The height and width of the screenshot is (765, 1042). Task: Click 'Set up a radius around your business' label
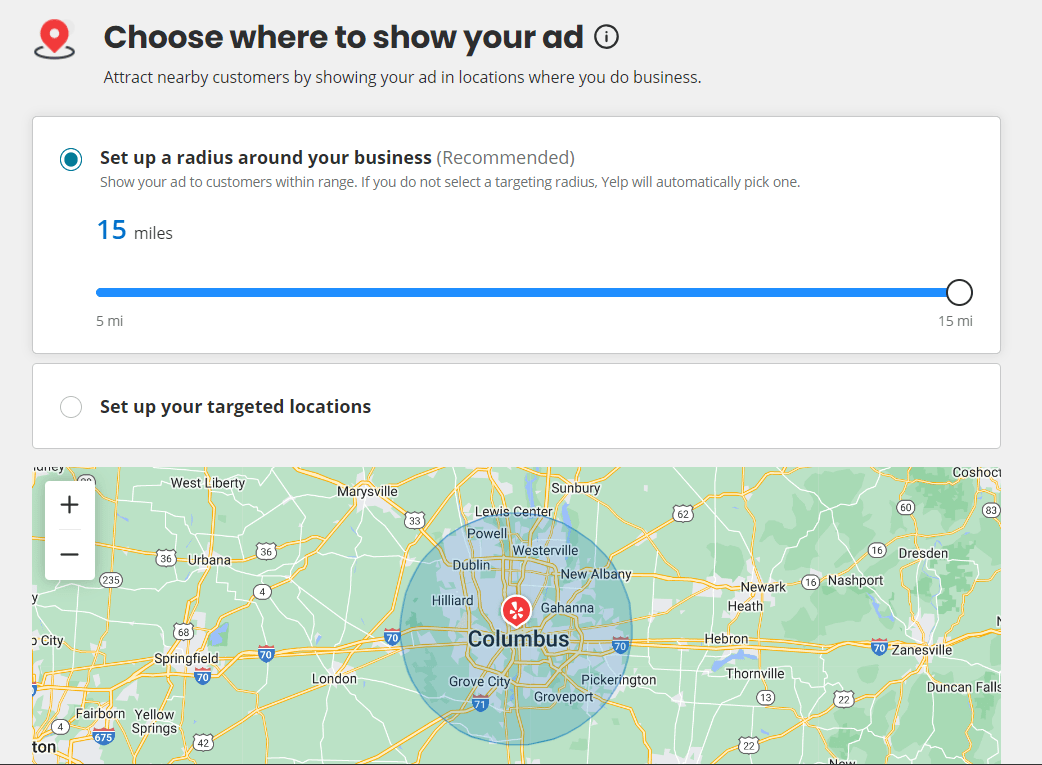click(x=266, y=158)
